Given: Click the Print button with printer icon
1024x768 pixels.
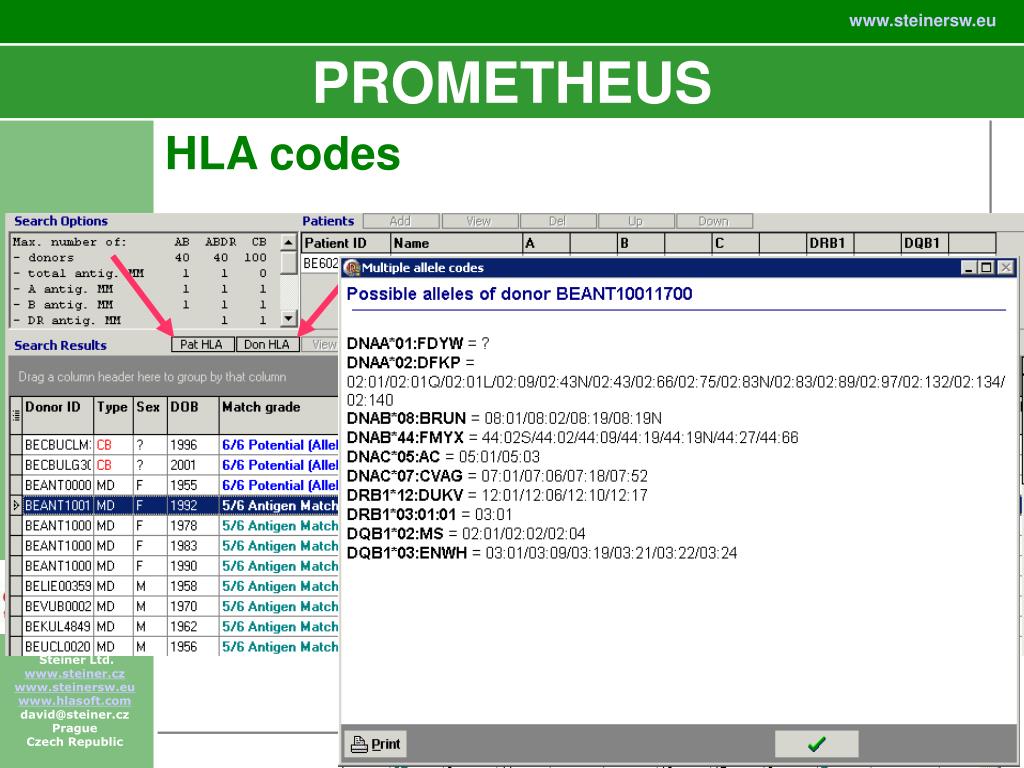Looking at the screenshot, I should coord(376,744).
